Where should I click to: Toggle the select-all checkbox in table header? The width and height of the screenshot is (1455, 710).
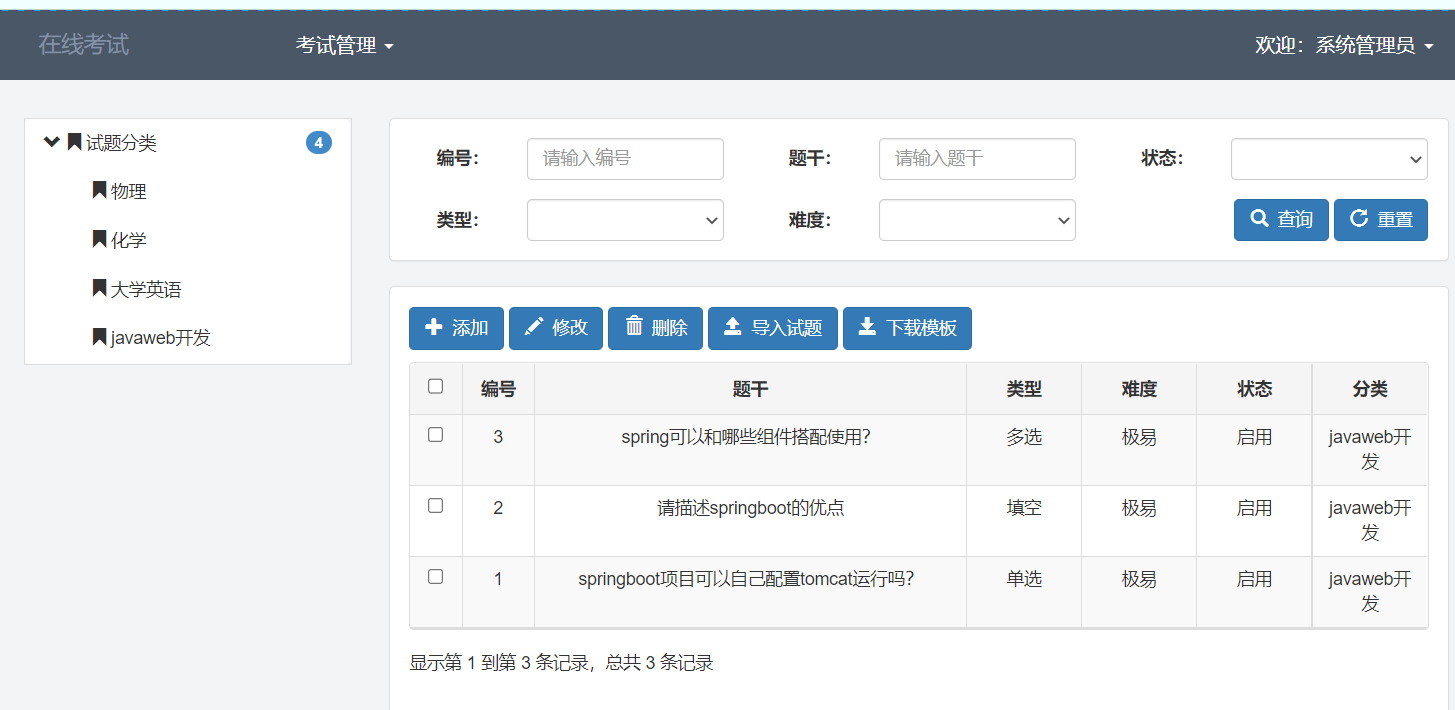coord(435,386)
